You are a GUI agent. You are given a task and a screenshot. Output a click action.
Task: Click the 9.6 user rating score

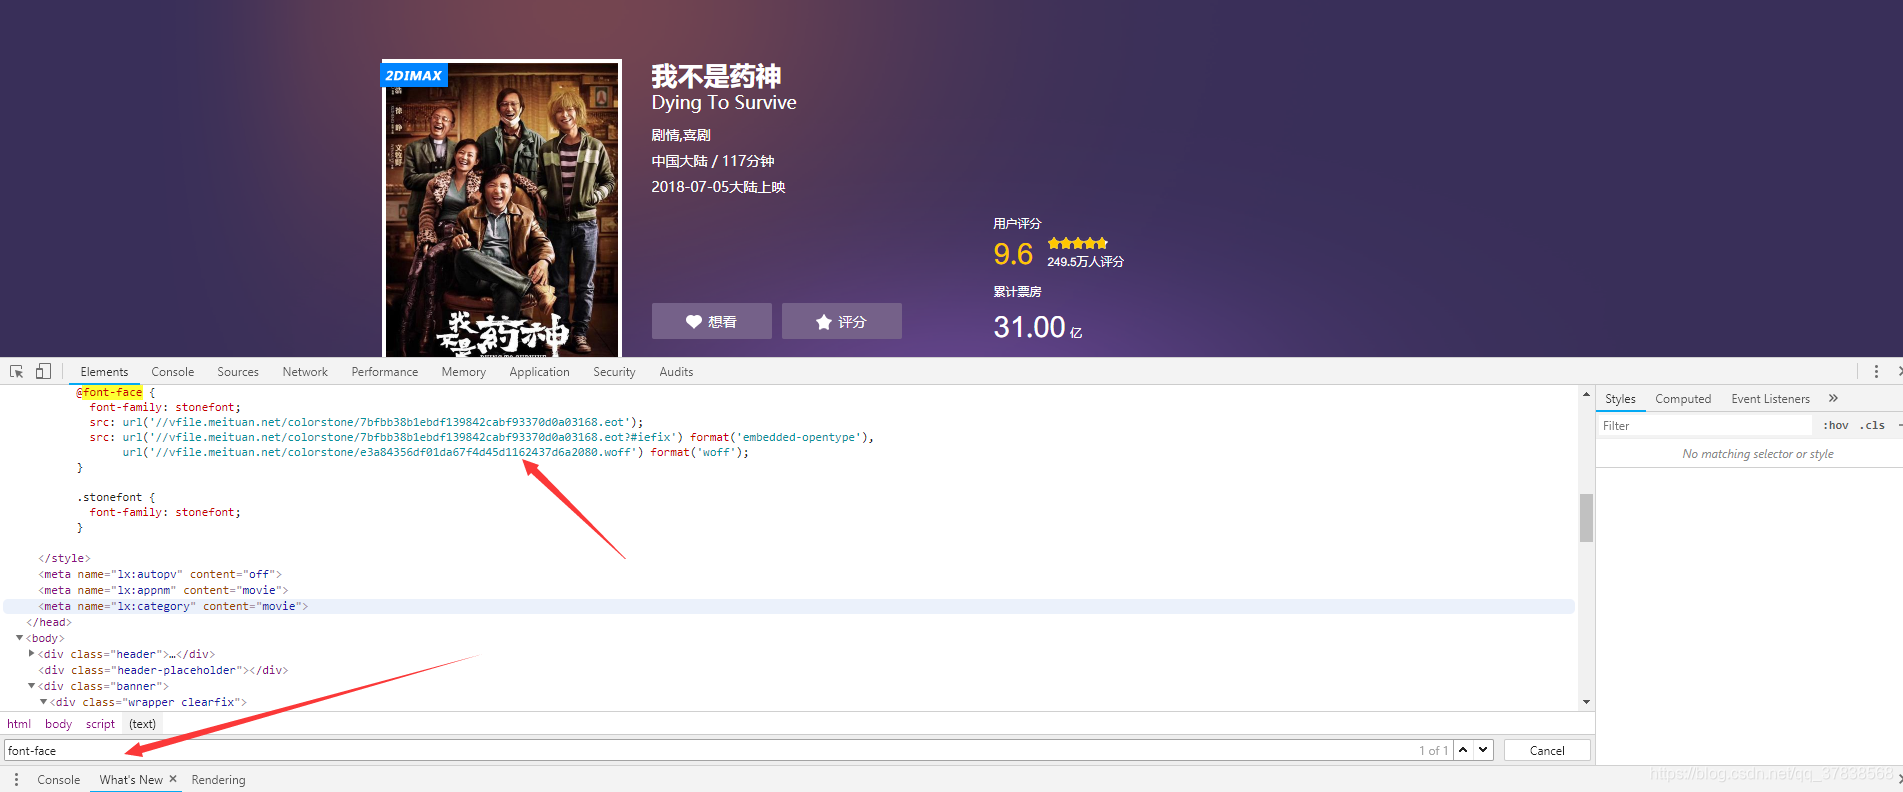1013,254
